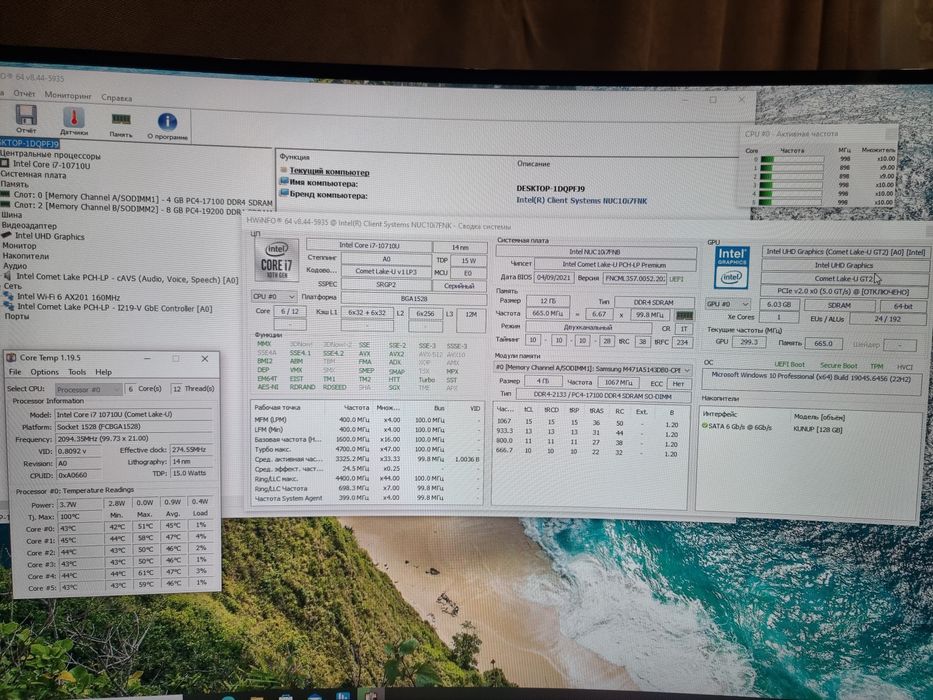Click the Intel Core i7 logo in the summary window

click(x=276, y=261)
